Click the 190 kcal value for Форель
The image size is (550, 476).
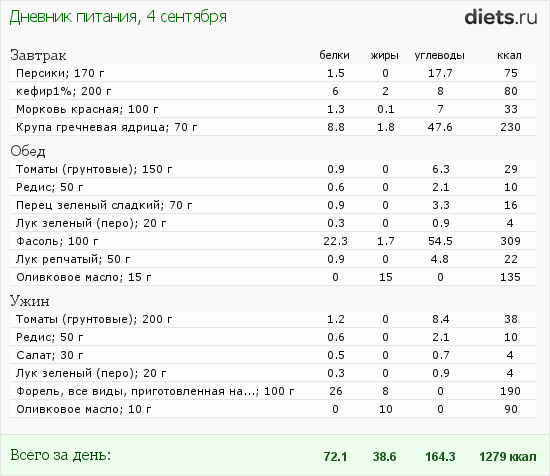(510, 391)
